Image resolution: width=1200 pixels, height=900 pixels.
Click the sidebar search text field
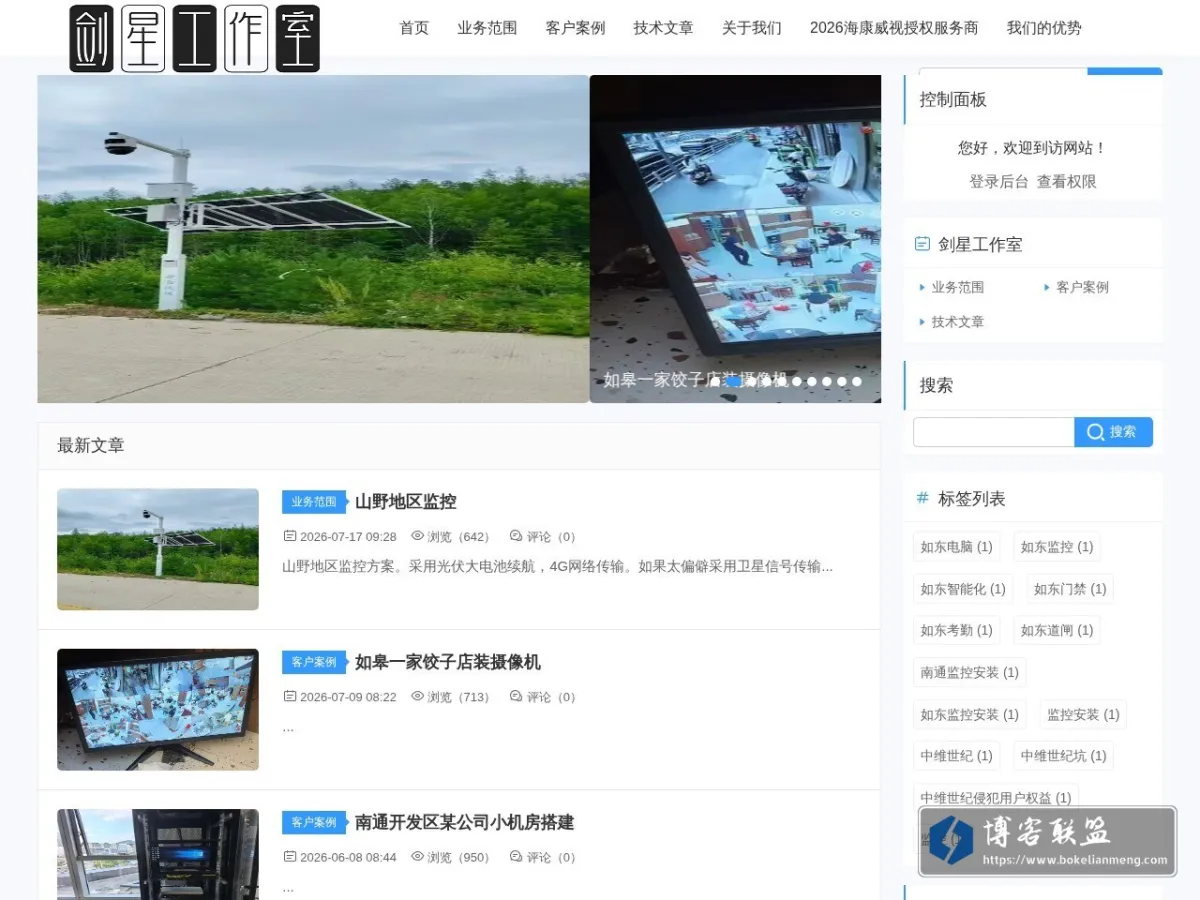(x=994, y=432)
